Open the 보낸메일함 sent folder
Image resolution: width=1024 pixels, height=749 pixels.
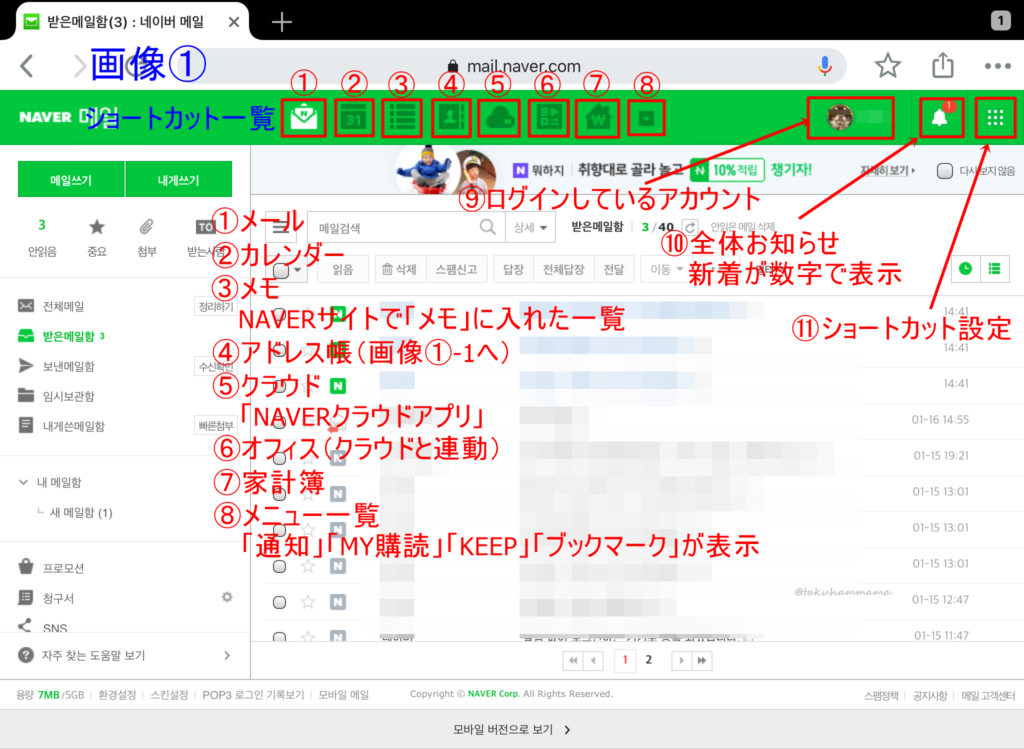click(x=69, y=366)
